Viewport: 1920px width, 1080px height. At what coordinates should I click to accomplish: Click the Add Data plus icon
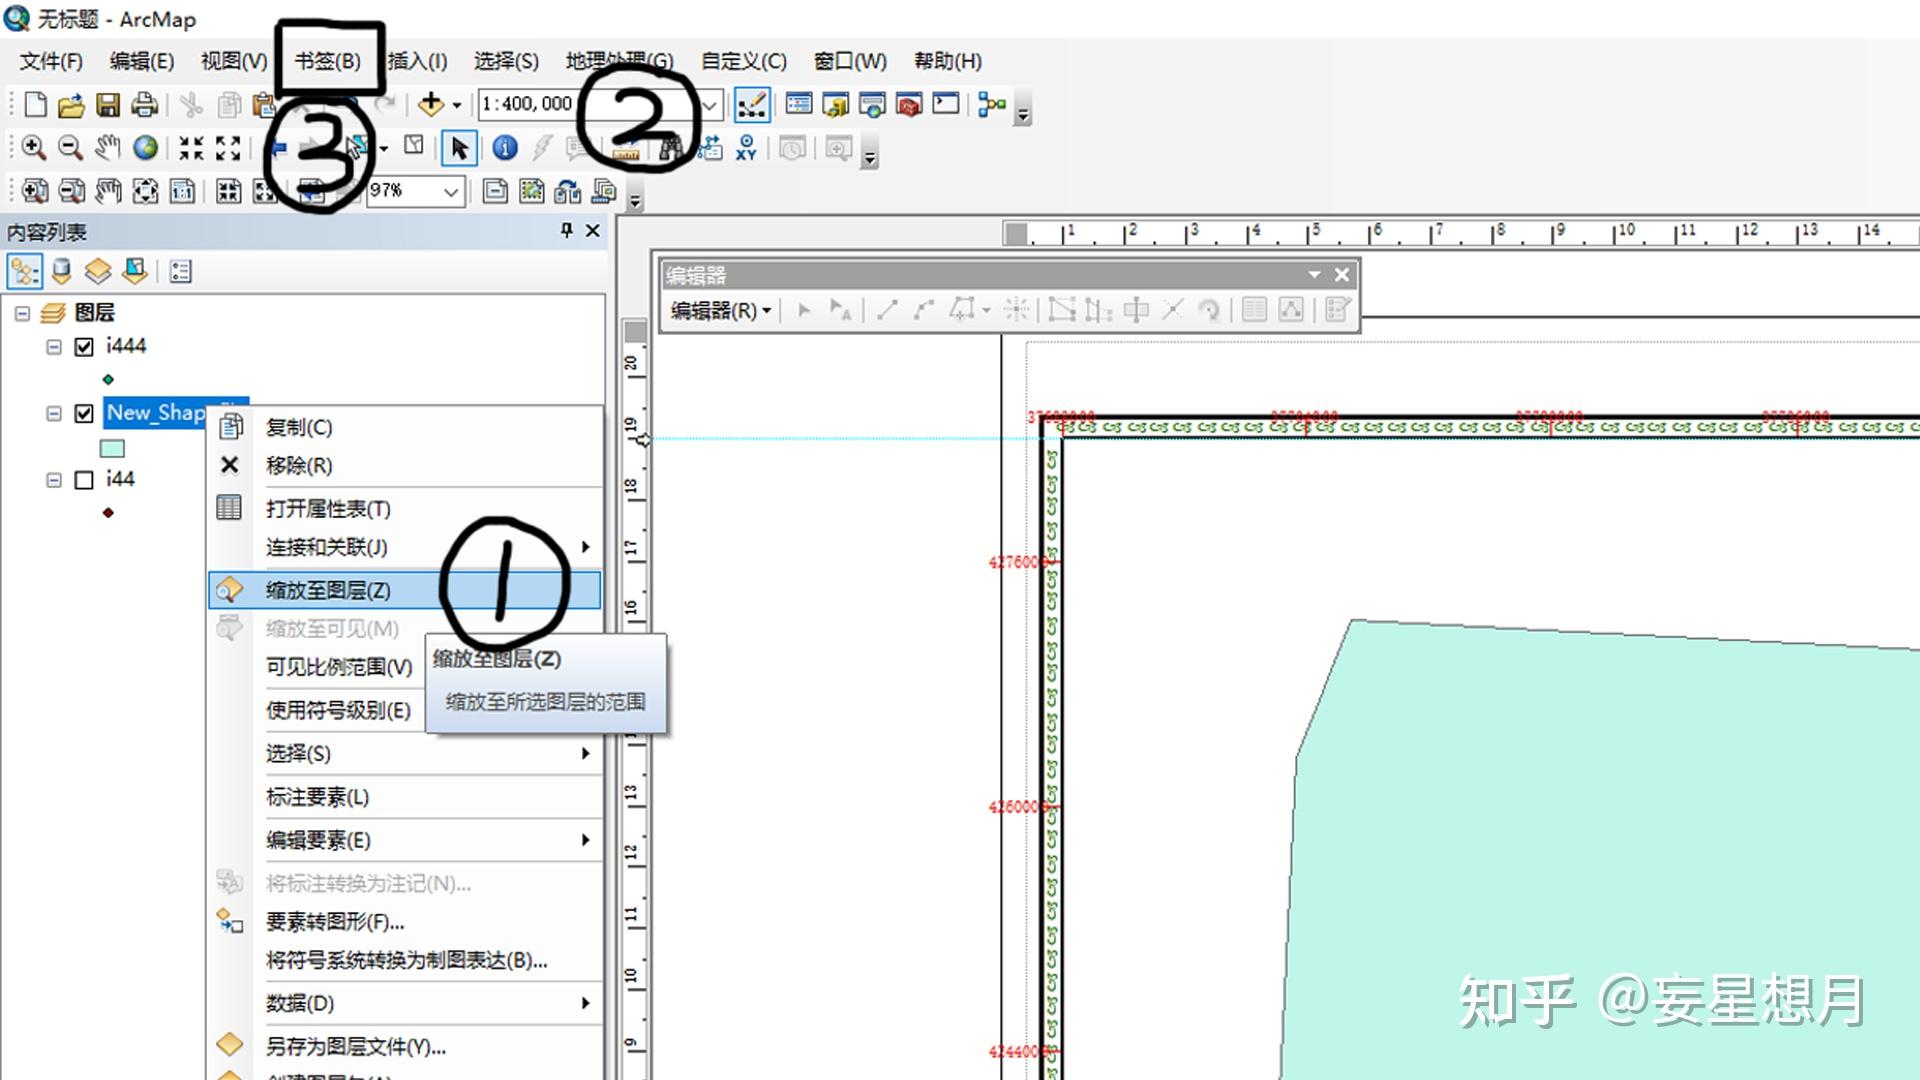431,104
